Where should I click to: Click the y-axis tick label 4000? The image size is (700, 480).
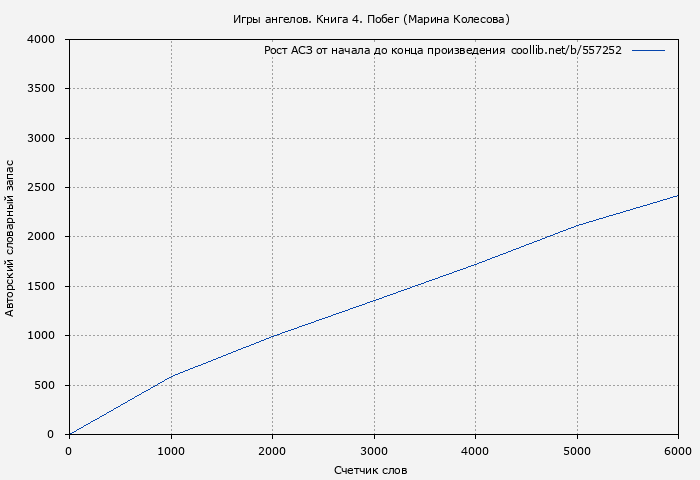pos(41,40)
